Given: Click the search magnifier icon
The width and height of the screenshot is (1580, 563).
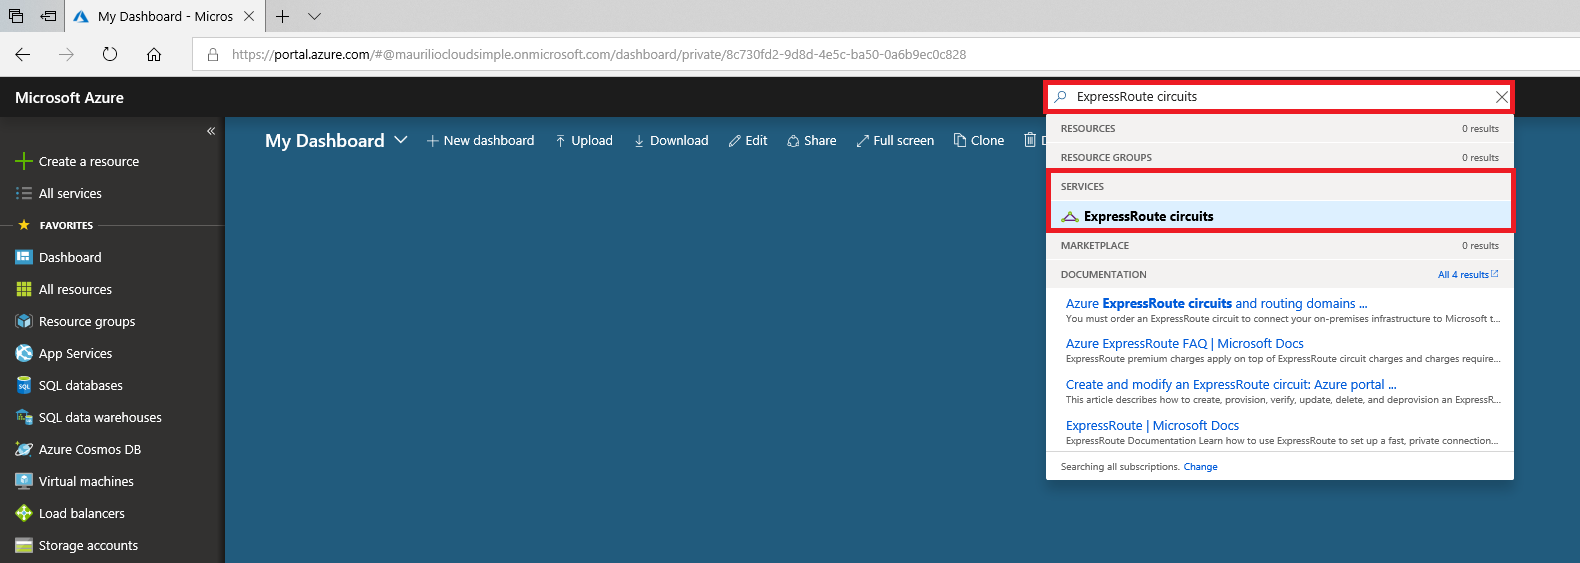Looking at the screenshot, I should coord(1060,97).
